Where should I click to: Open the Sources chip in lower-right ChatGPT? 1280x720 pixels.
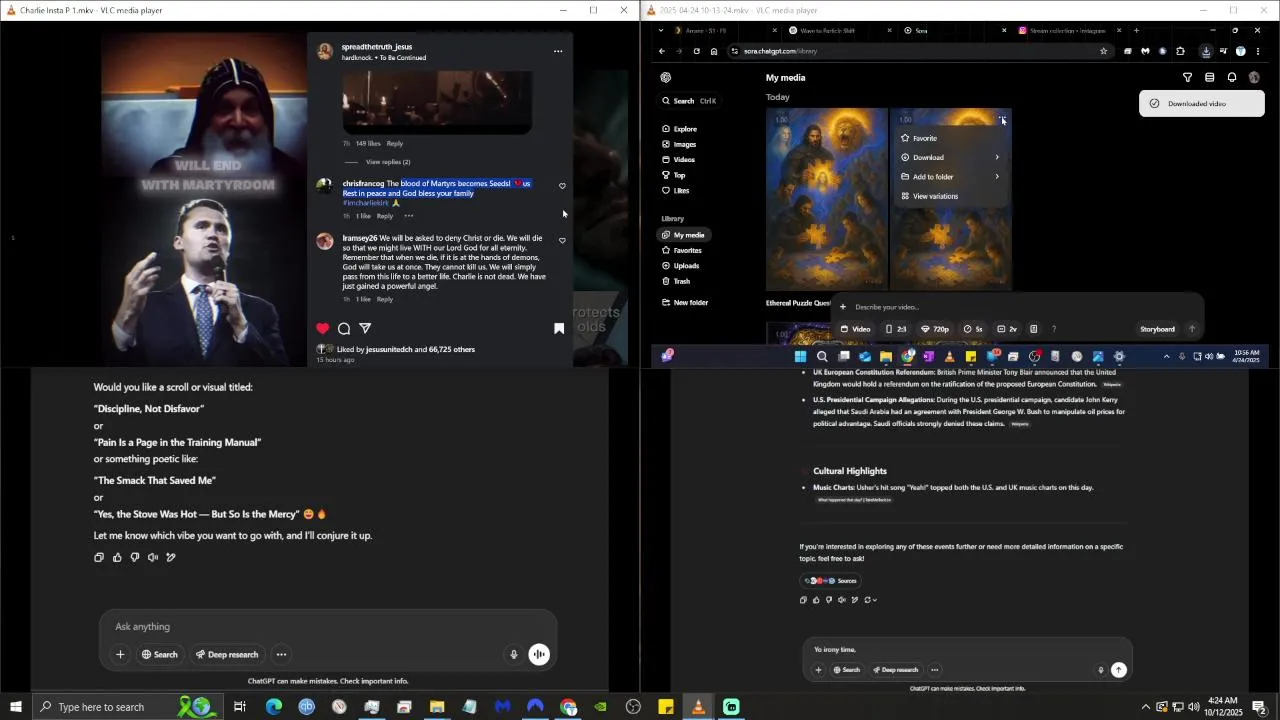pyautogui.click(x=831, y=581)
